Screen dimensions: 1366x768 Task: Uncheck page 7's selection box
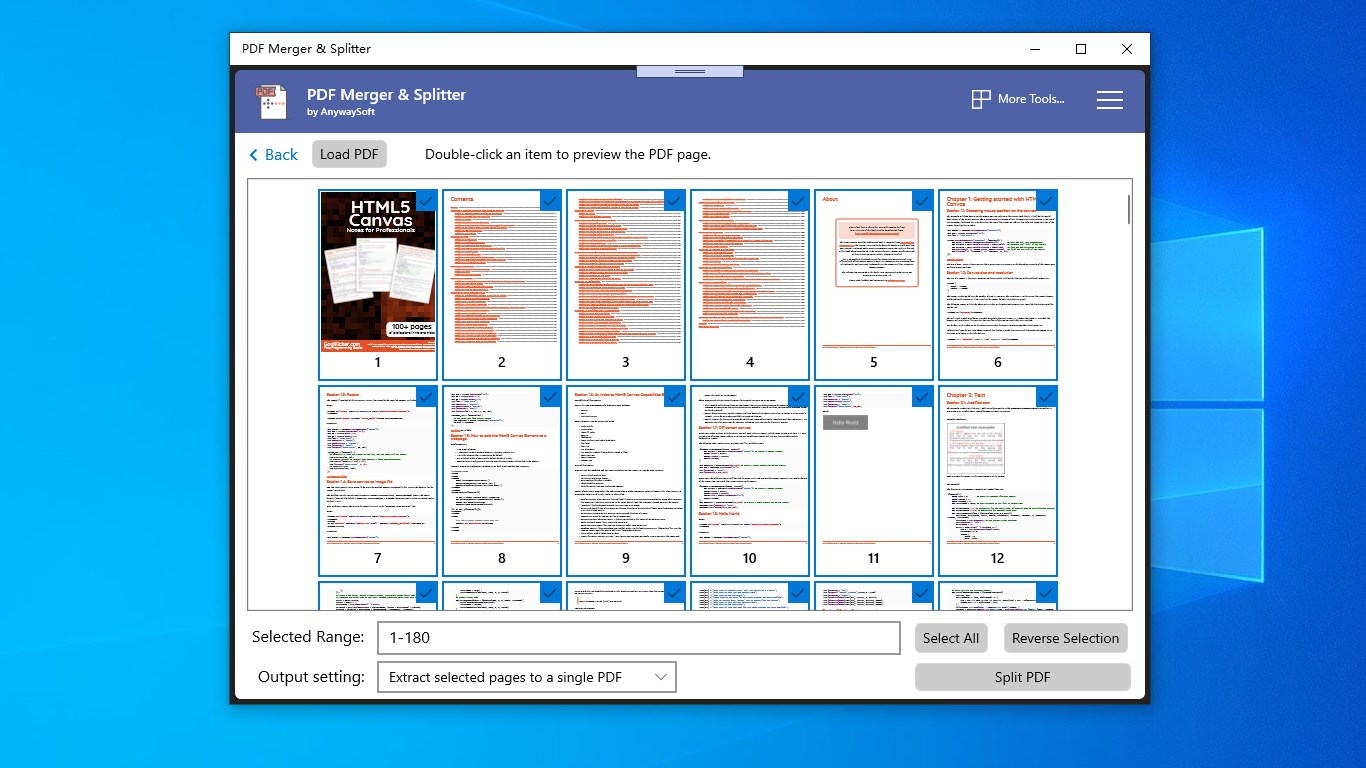(x=426, y=396)
